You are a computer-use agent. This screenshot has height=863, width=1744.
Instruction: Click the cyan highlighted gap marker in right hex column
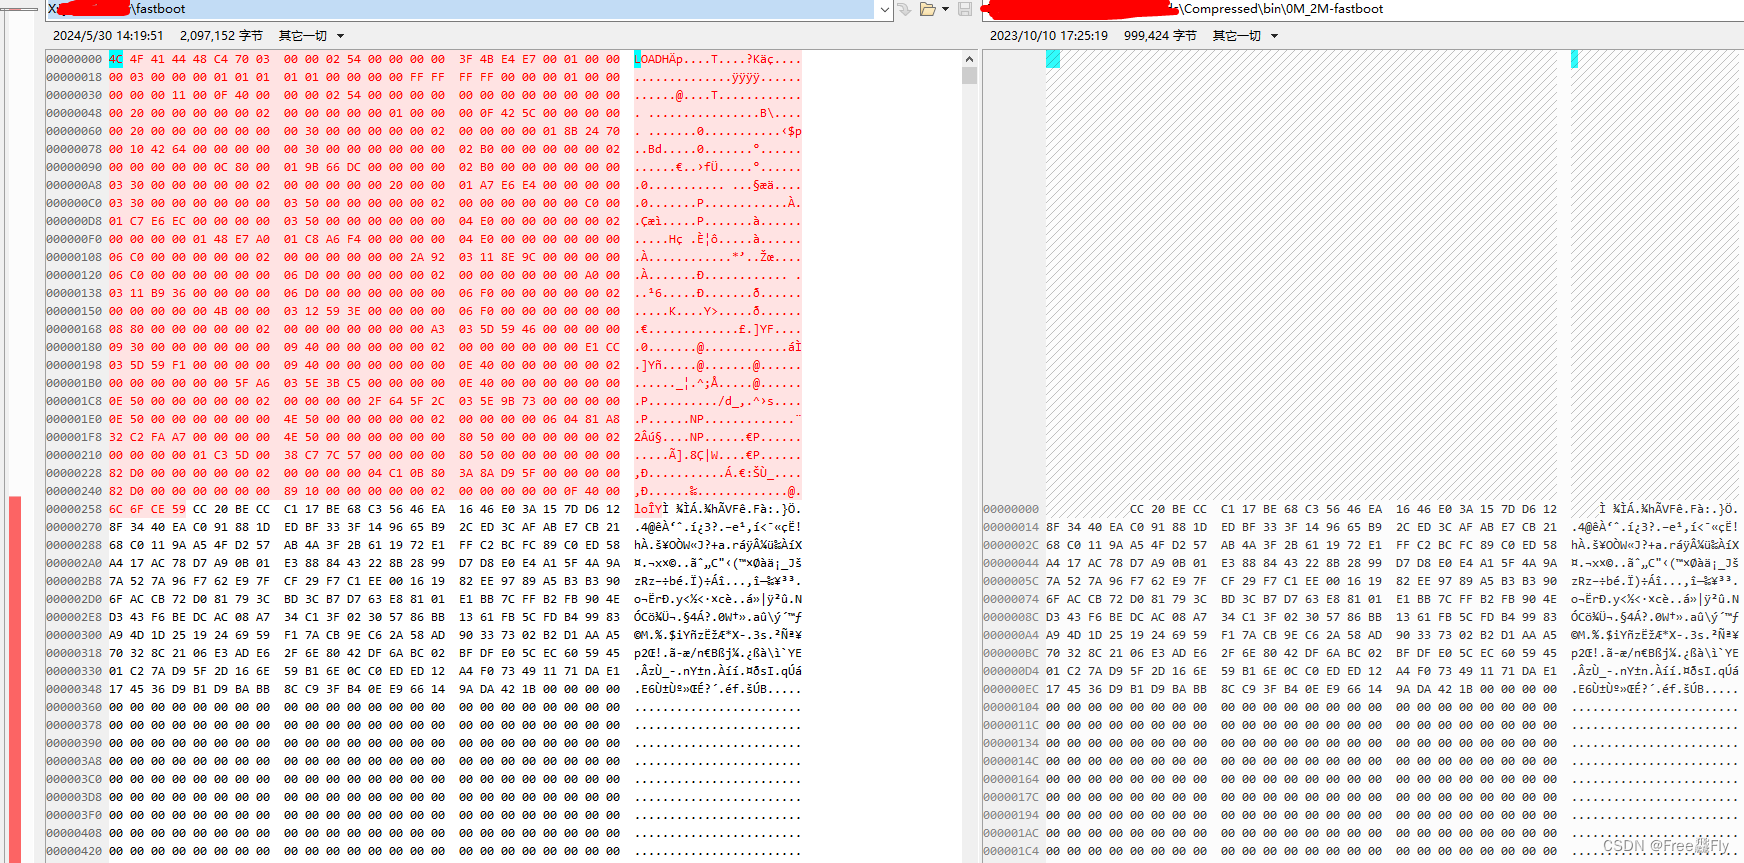tap(1053, 59)
